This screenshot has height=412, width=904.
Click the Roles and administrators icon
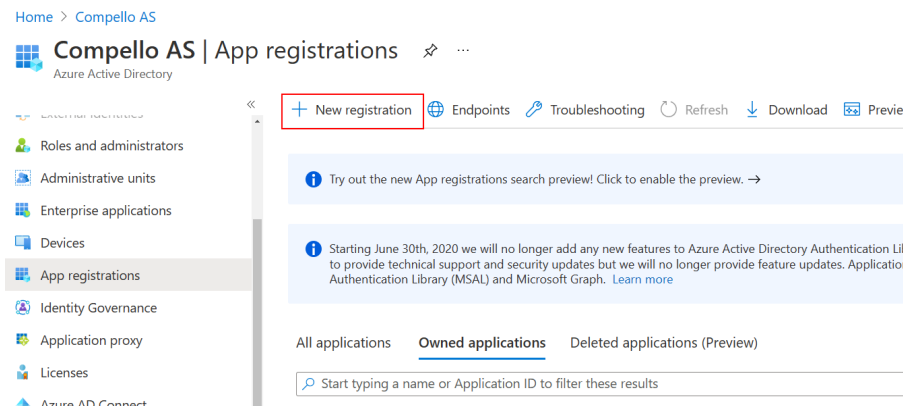22,146
